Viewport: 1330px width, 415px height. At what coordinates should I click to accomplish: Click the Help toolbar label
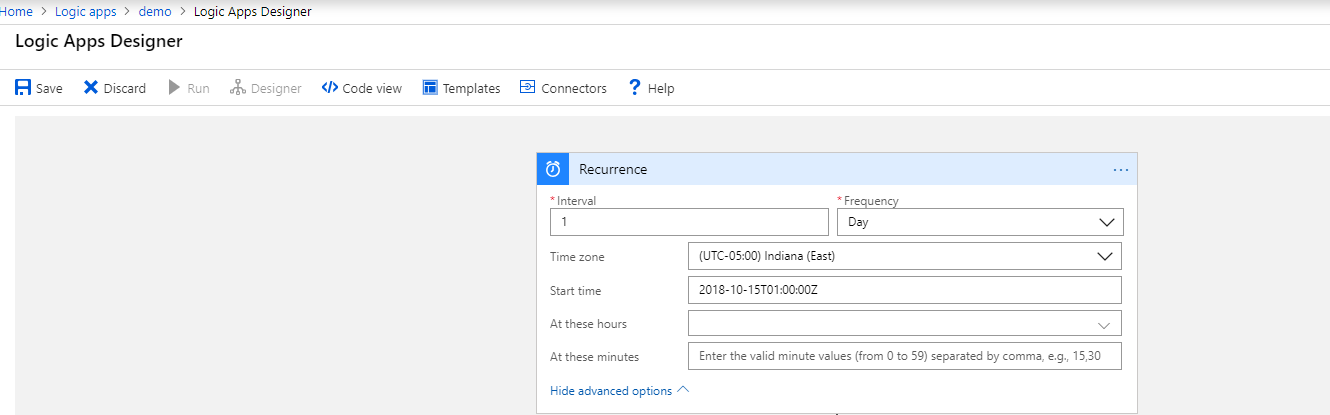[x=661, y=89]
